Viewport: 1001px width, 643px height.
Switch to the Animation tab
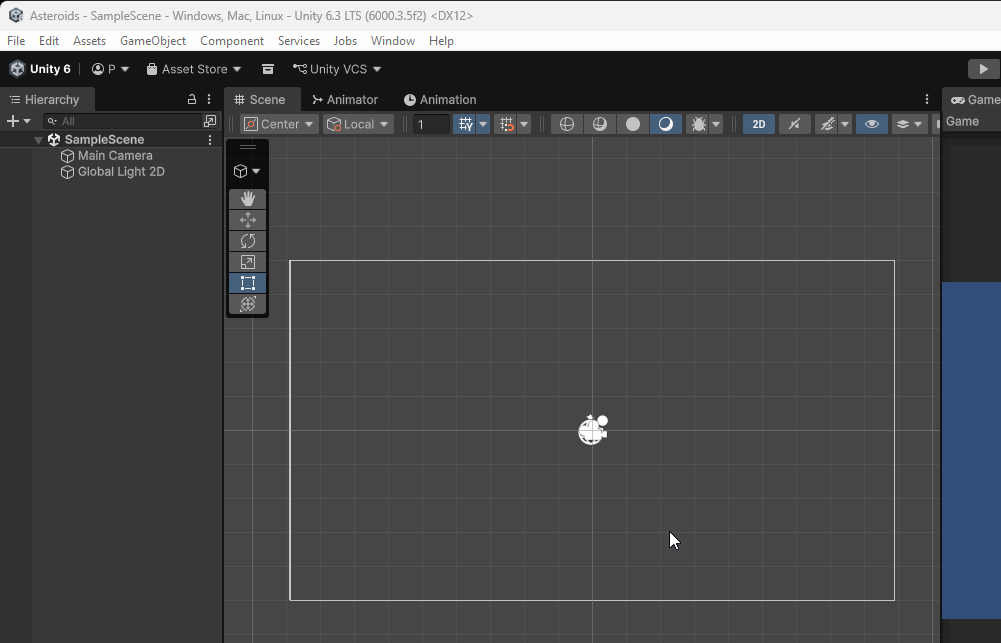[x=440, y=100]
